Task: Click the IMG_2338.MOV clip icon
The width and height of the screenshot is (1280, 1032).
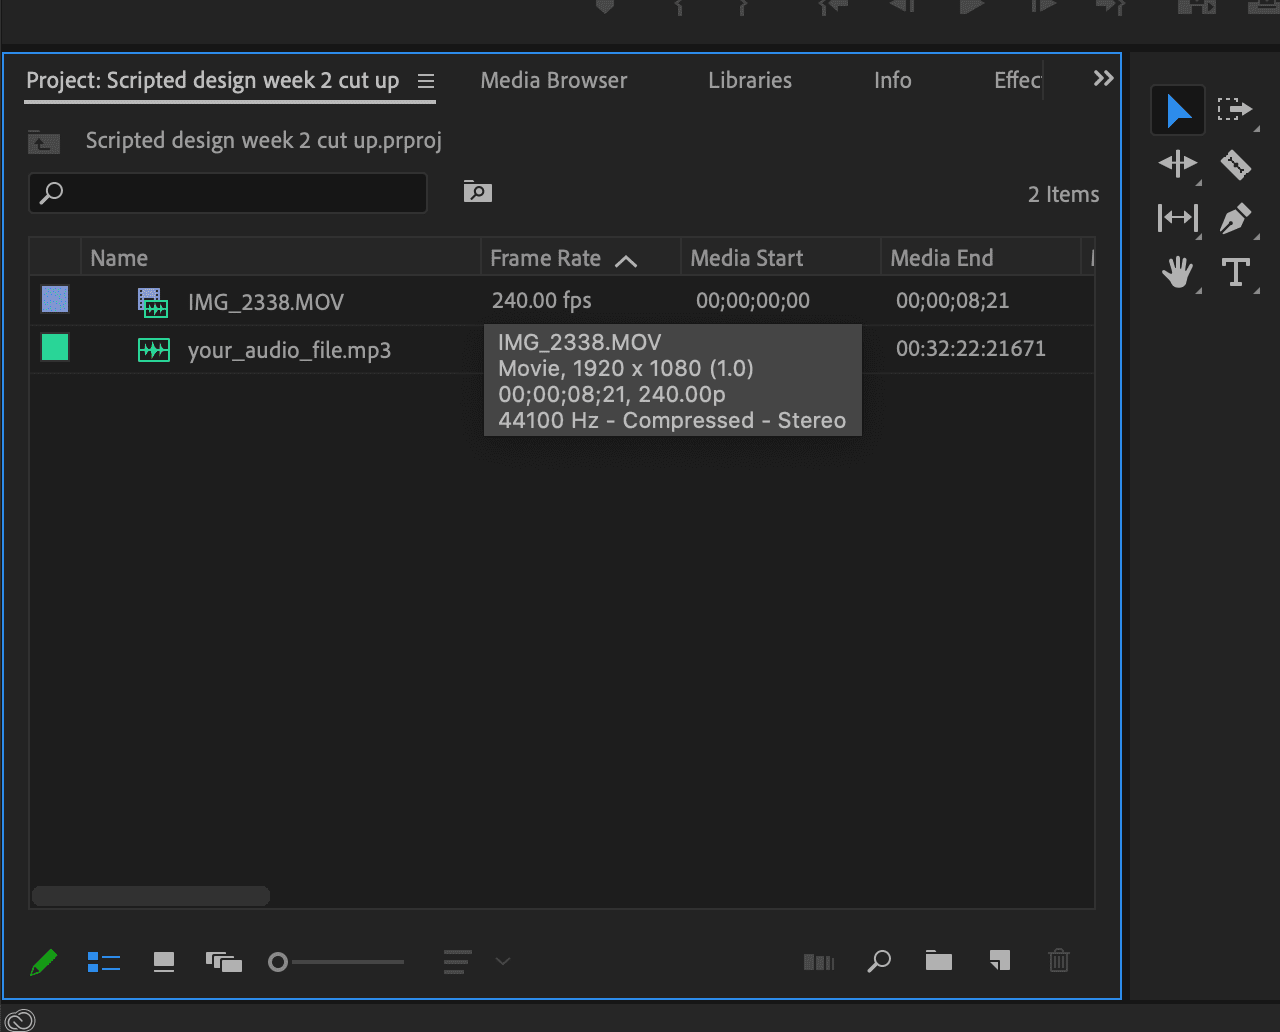Action: pos(153,302)
